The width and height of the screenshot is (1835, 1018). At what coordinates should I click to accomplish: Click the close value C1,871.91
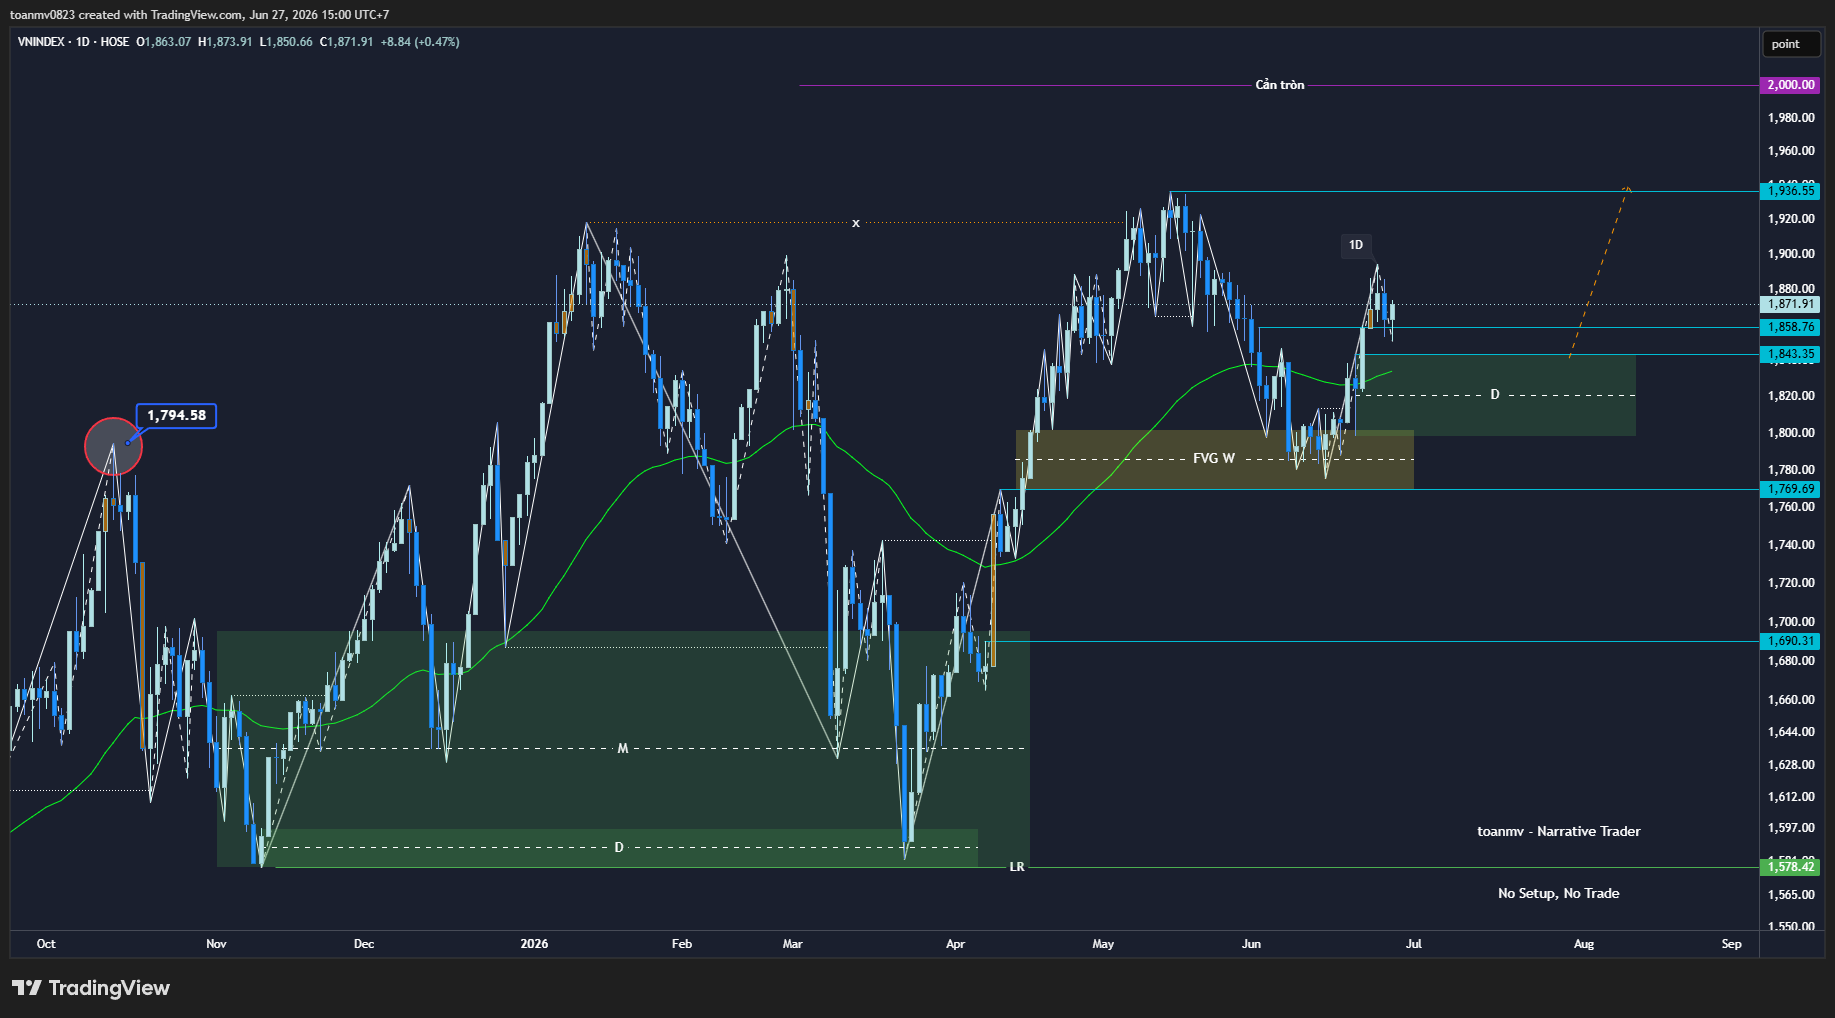point(346,42)
